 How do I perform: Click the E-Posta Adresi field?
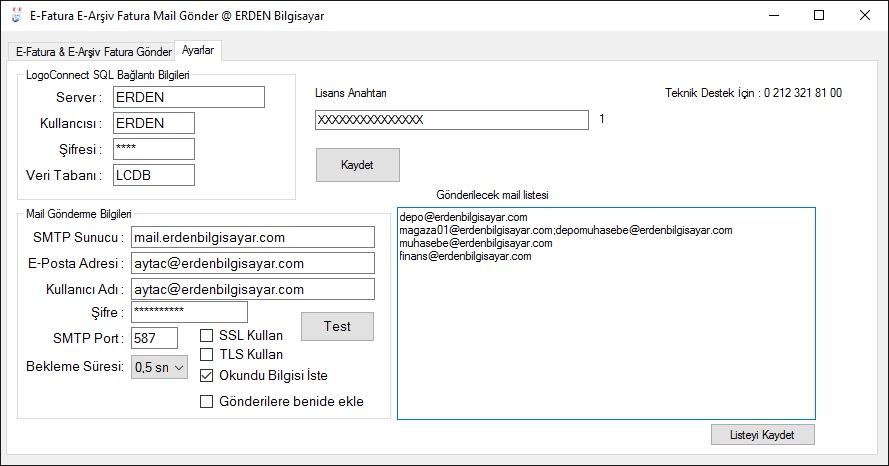click(252, 263)
